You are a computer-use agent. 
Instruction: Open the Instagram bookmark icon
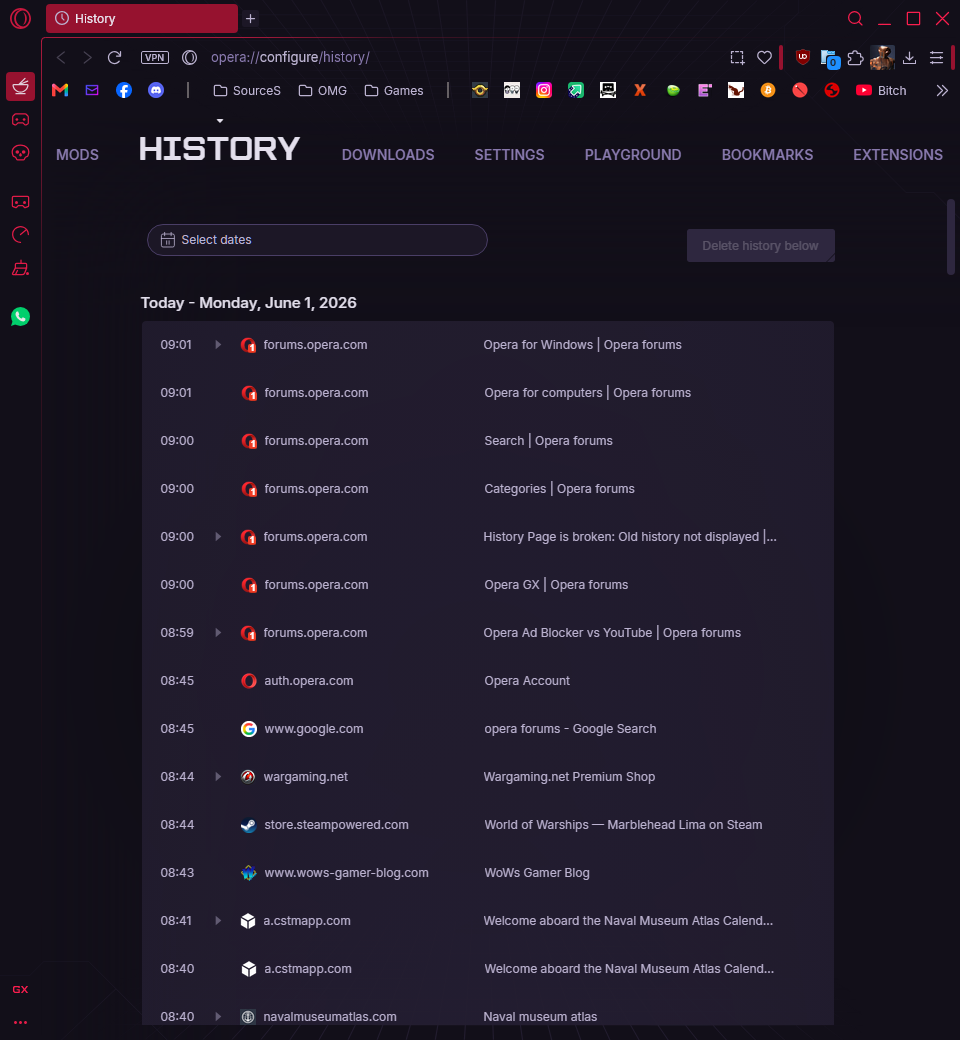click(x=544, y=90)
